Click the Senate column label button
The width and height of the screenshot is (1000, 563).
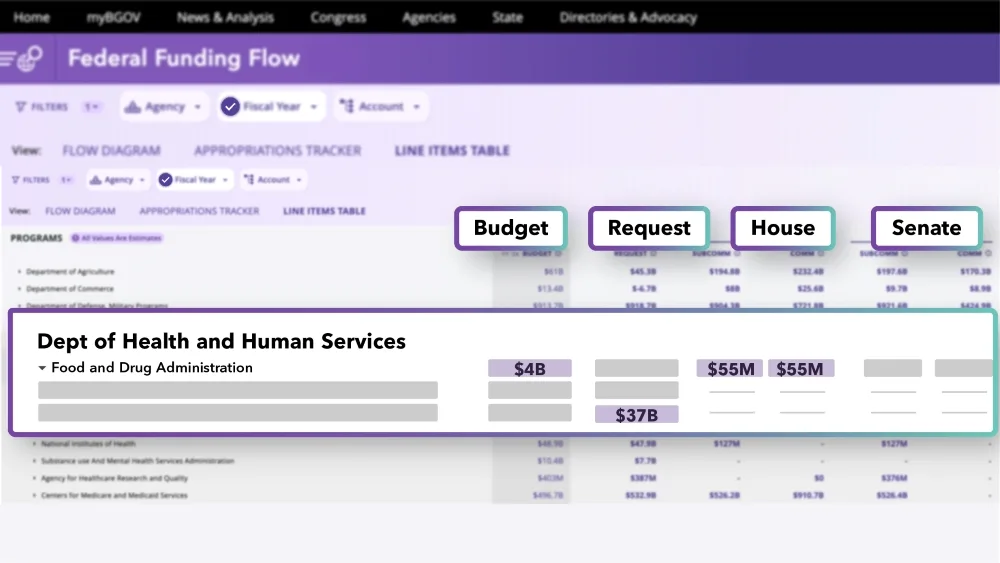tap(927, 228)
